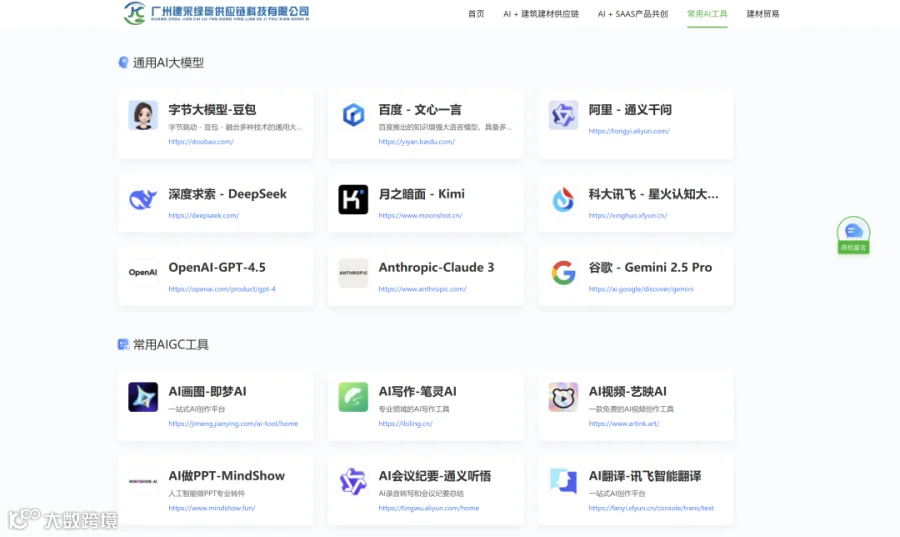Viewport: 900px width, 537px height.
Task: Click the OpenAI logo icon
Action: [x=143, y=273]
